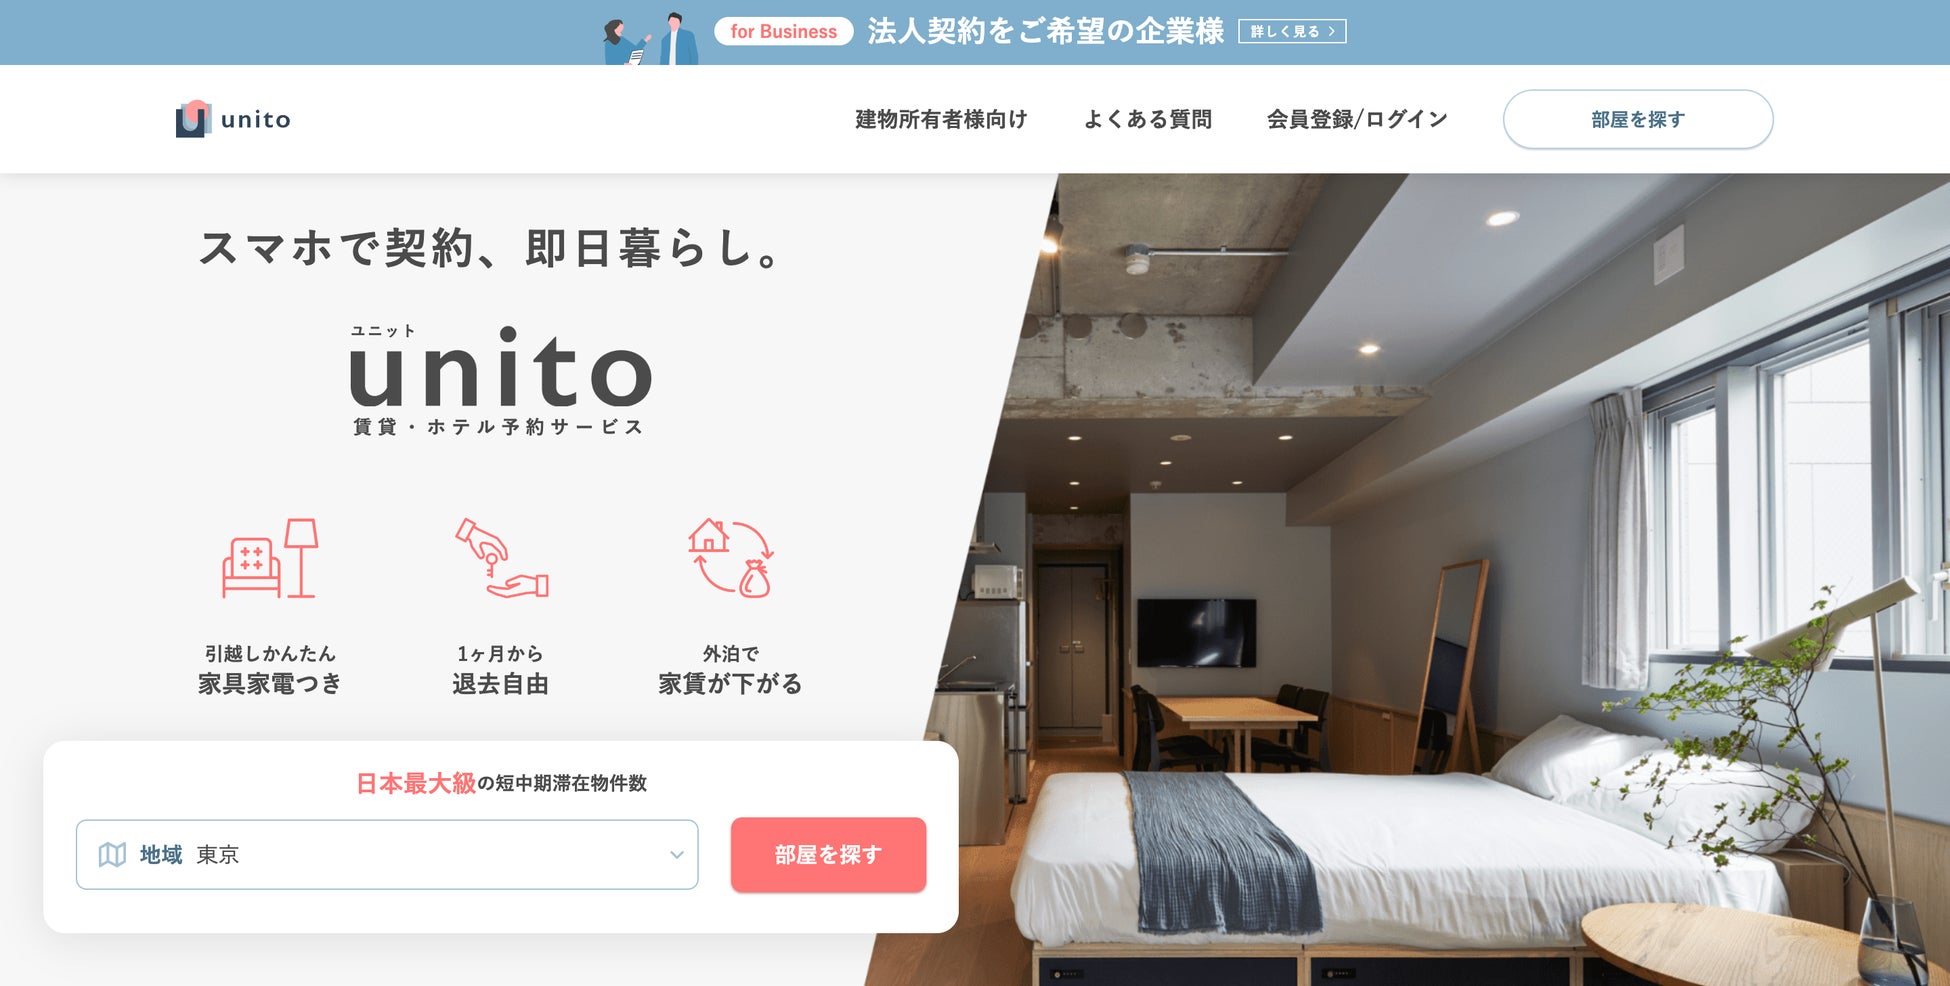Open the 地域 東京 selection box
The image size is (1950, 986).
click(x=387, y=855)
